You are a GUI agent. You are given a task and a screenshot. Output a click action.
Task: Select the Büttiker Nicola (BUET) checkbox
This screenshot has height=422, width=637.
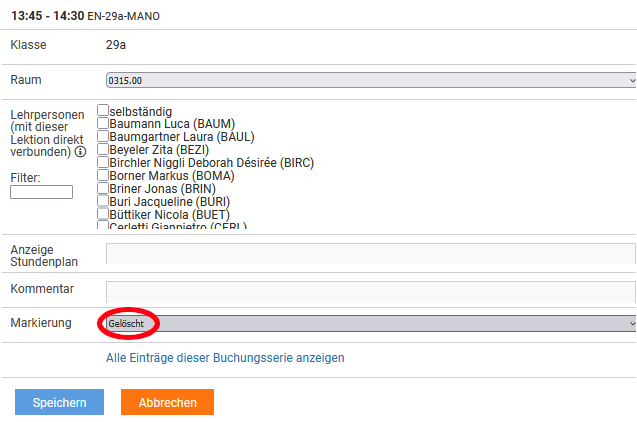point(103,215)
